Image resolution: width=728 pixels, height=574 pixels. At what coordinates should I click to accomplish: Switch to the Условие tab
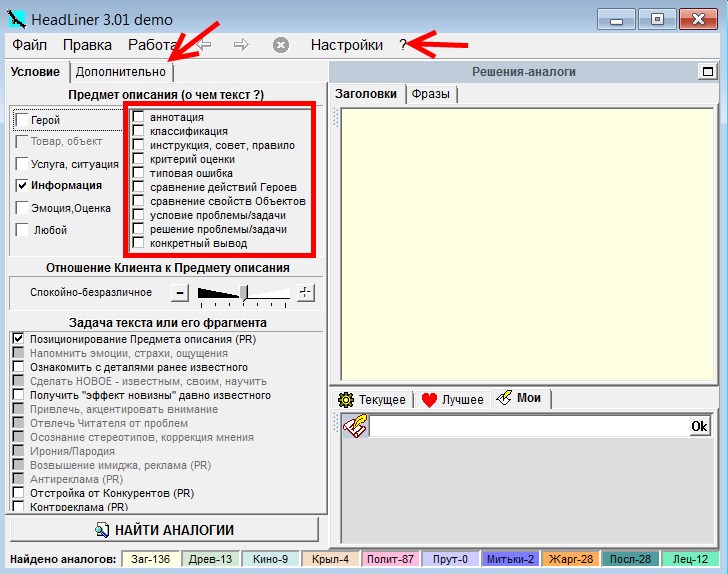pyautogui.click(x=35, y=72)
